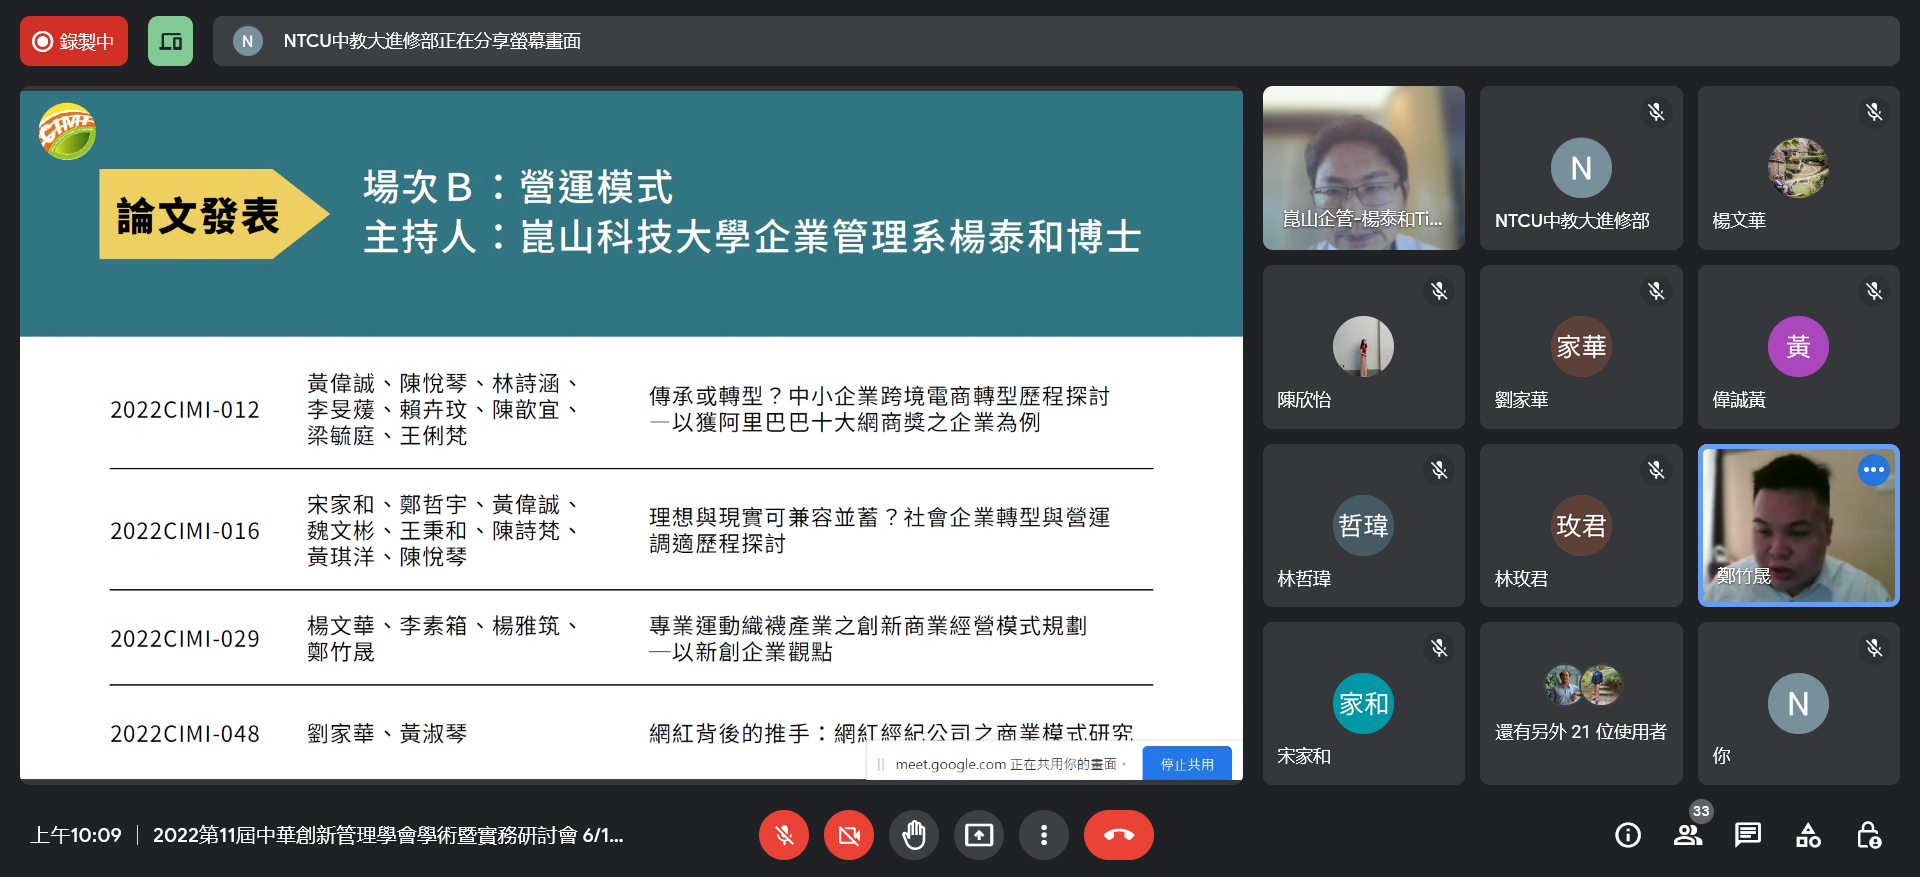Click the NTCU presenter banner at top
This screenshot has width=1920, height=877.
pos(1055,41)
